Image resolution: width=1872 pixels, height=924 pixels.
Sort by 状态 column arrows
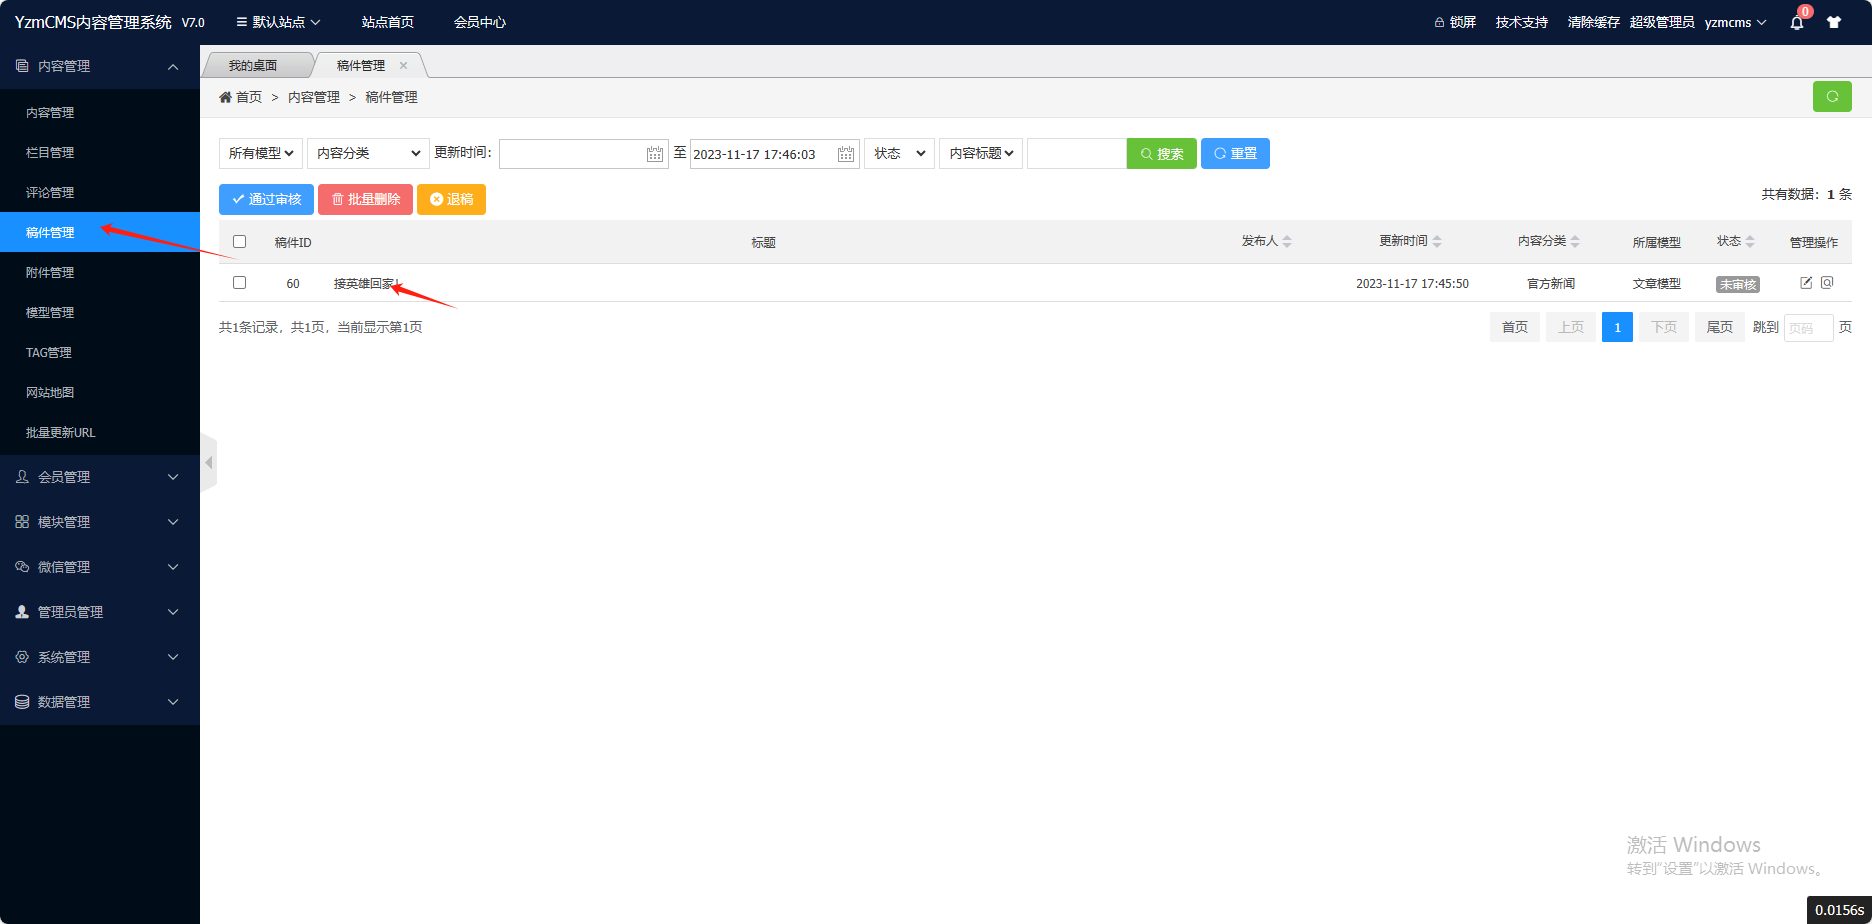point(1750,241)
